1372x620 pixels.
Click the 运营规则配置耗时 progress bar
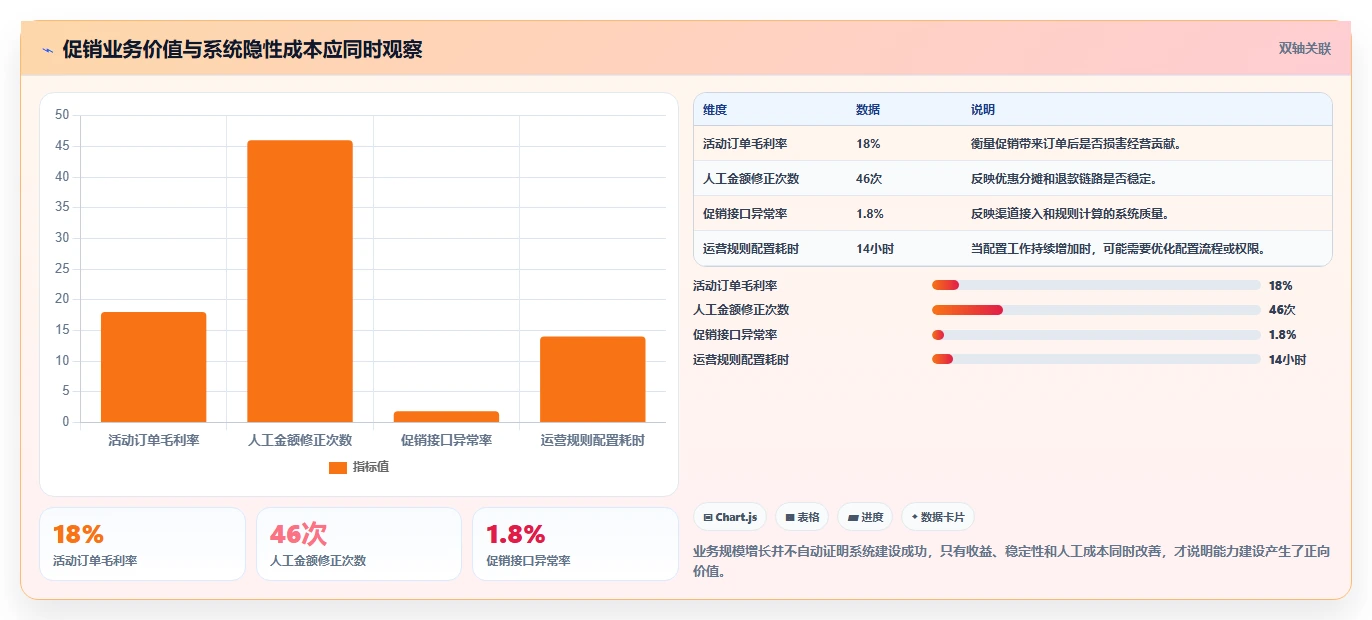click(x=1096, y=360)
